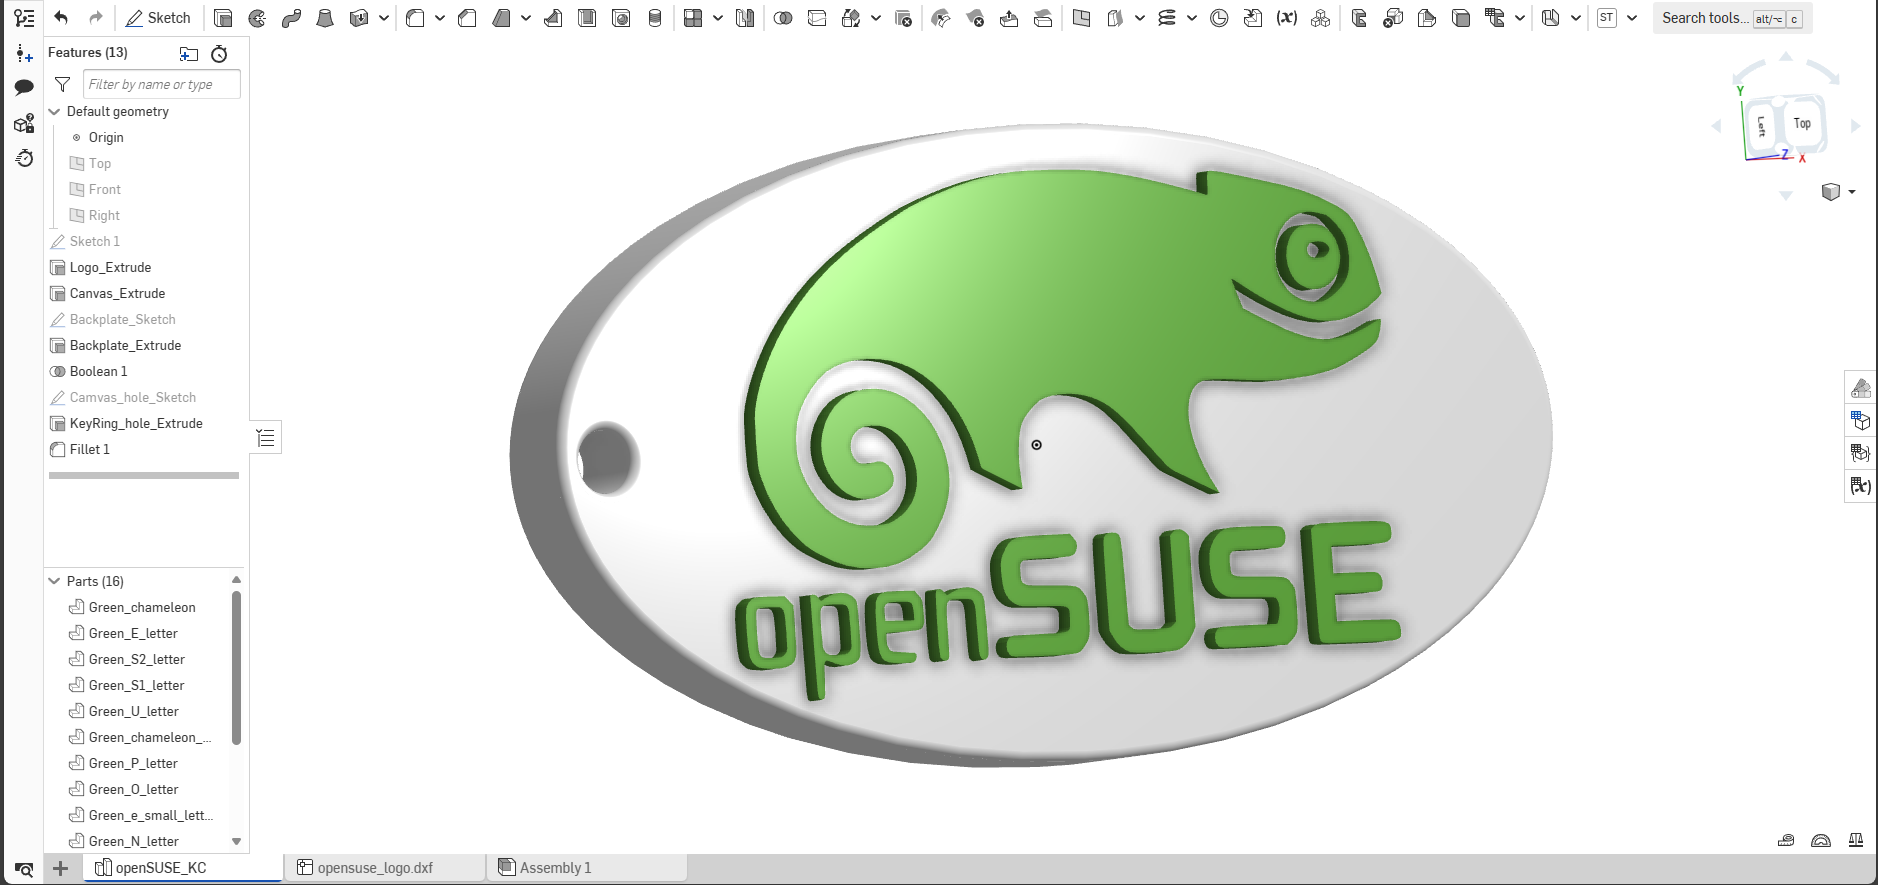Viewport: 1878px width, 885px height.
Task: Select the Logo_Extrude feature
Action: 110,267
